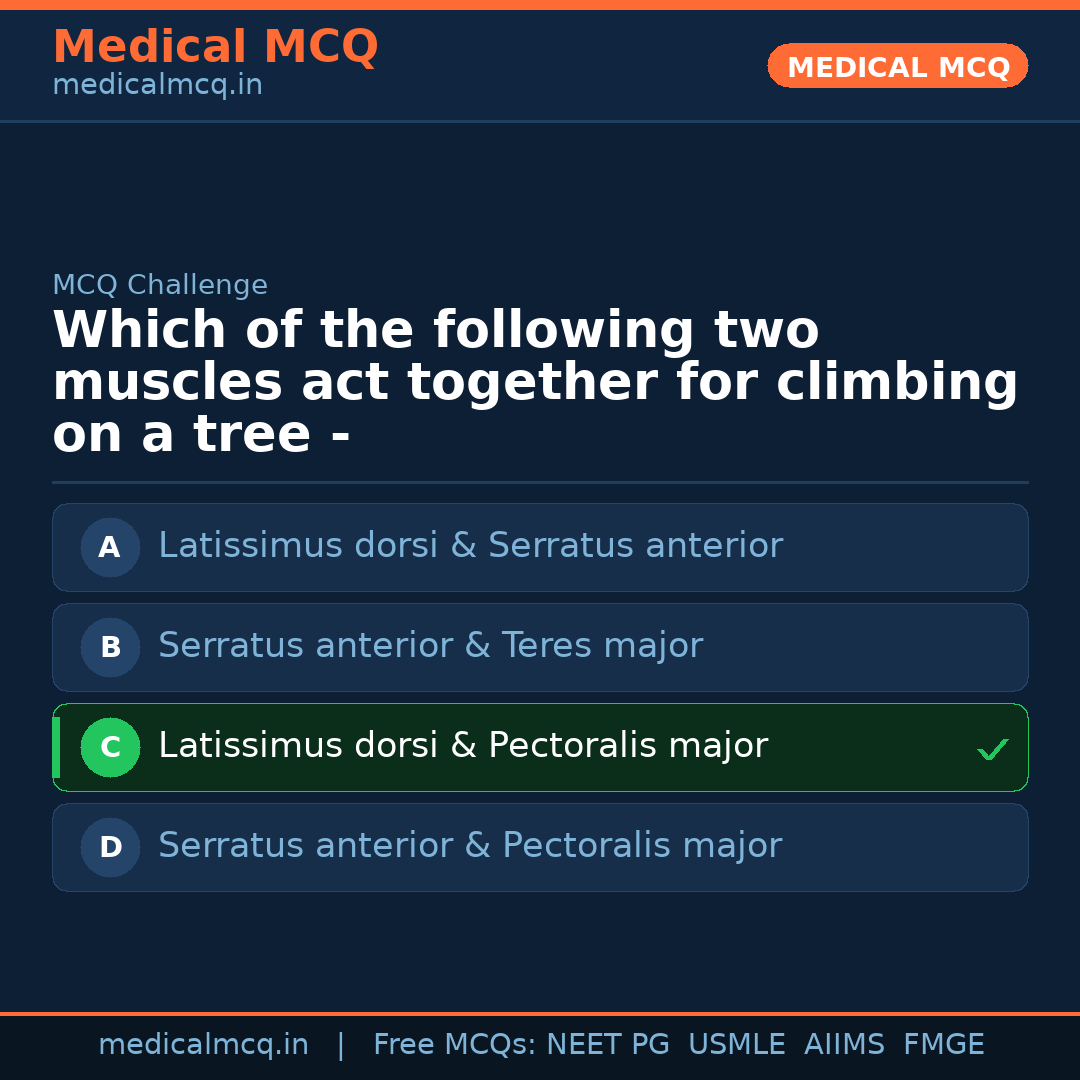Click the Medical MCQ orange title
This screenshot has width=1080, height=1080.
[215, 47]
